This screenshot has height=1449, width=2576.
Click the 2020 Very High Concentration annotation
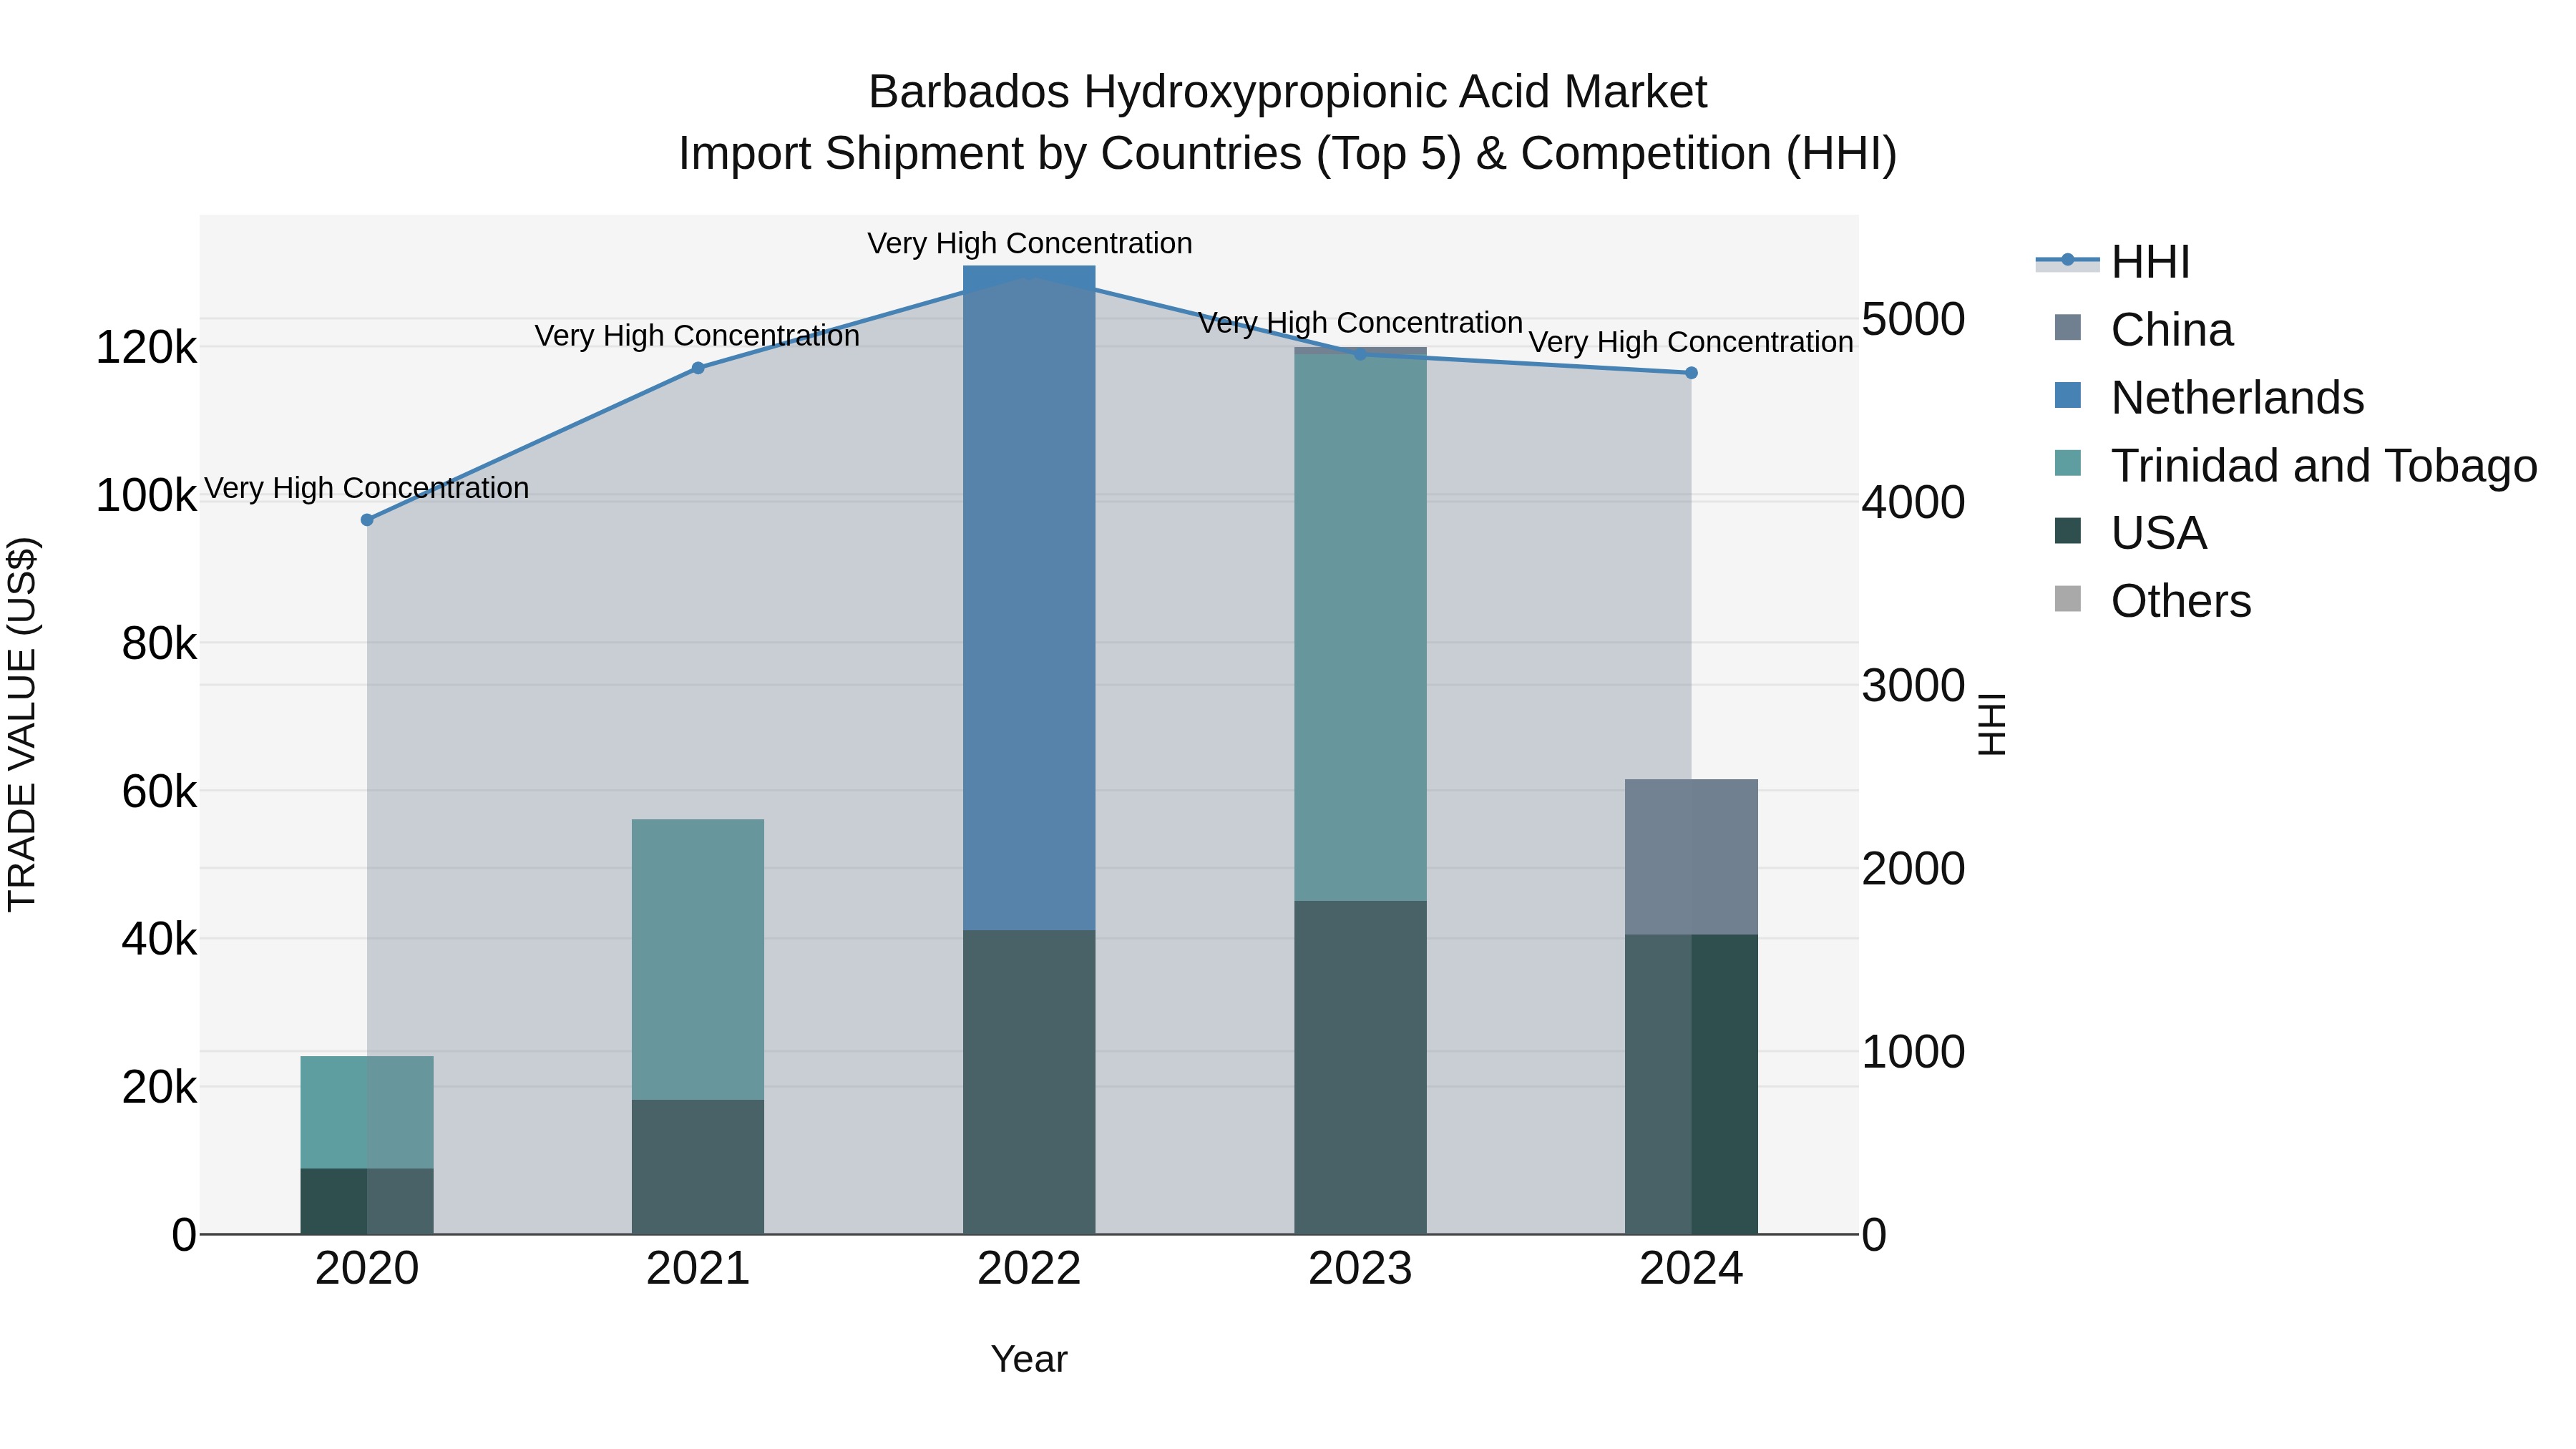[x=367, y=488]
